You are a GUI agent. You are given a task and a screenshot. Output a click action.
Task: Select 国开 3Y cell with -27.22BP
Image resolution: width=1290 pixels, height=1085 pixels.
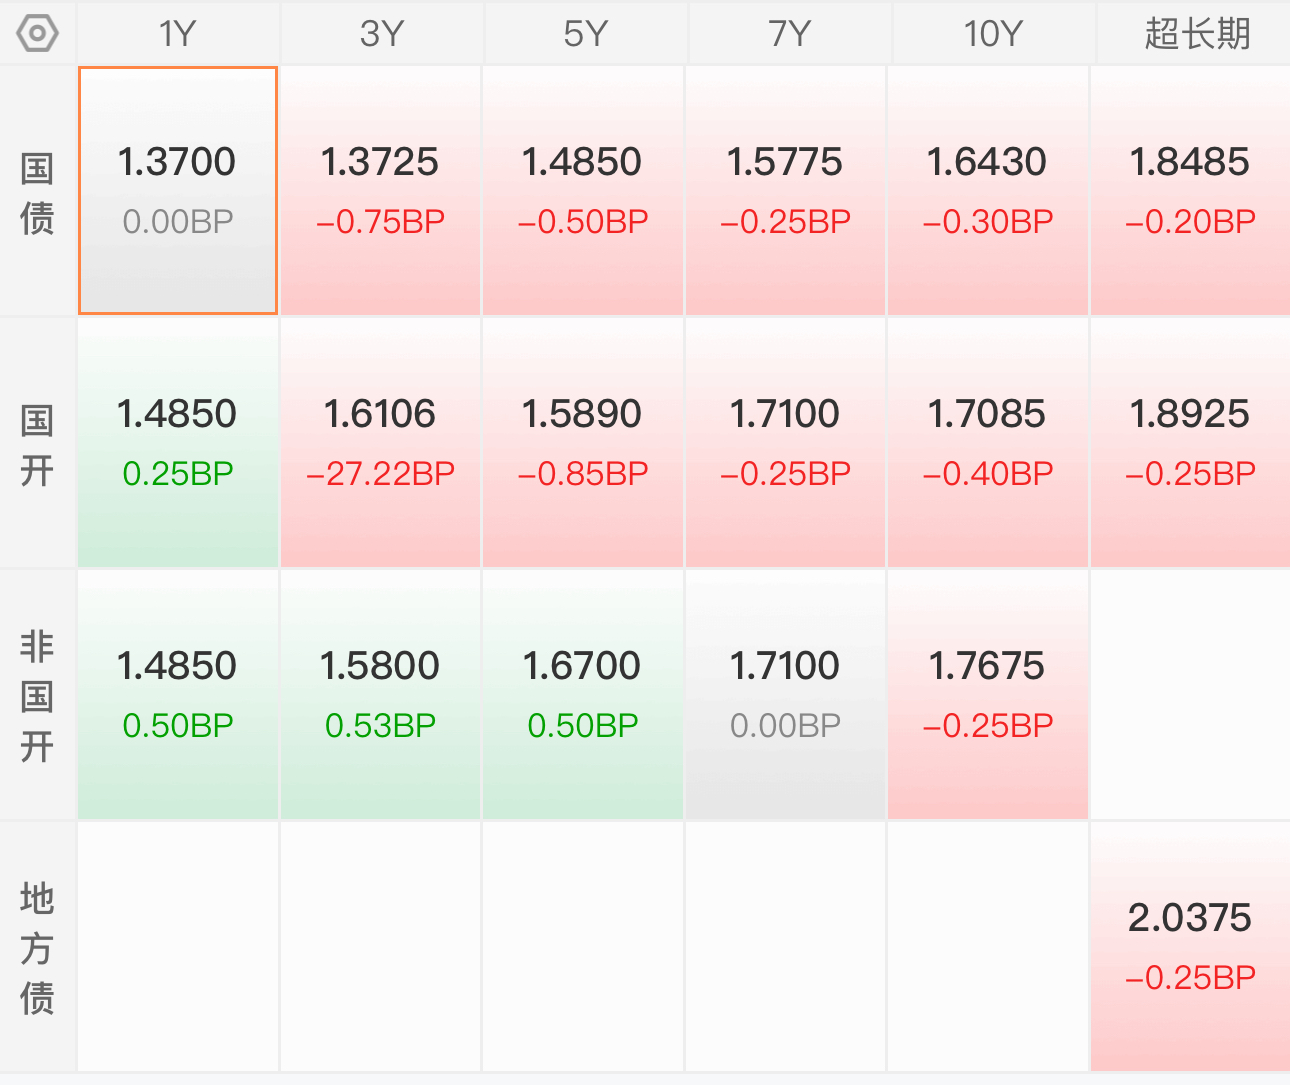pyautogui.click(x=381, y=443)
